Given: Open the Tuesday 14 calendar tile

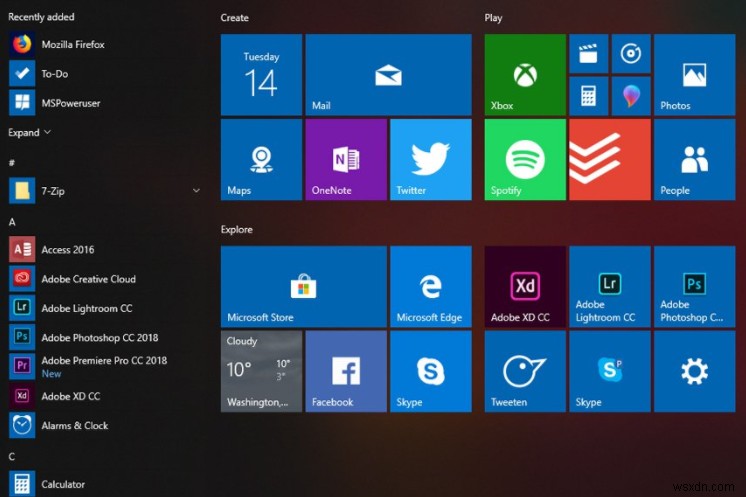Looking at the screenshot, I should (261, 75).
